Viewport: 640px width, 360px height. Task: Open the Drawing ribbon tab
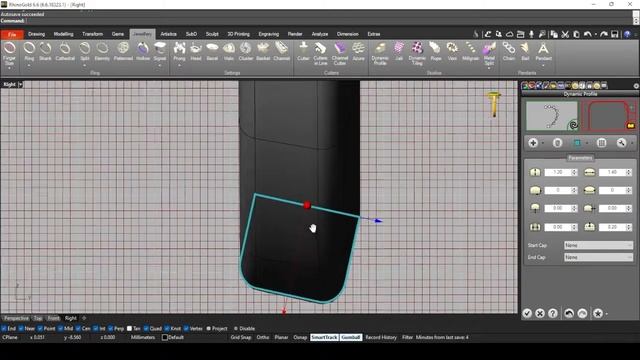[37, 34]
